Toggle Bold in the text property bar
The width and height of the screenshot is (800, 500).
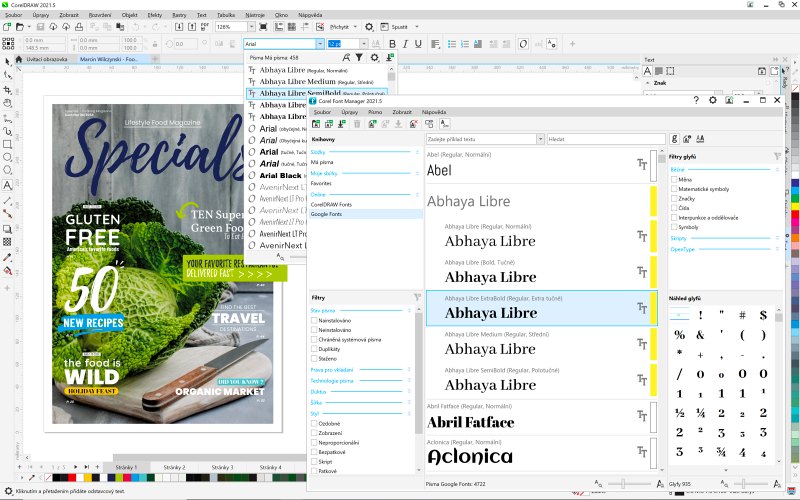point(392,44)
